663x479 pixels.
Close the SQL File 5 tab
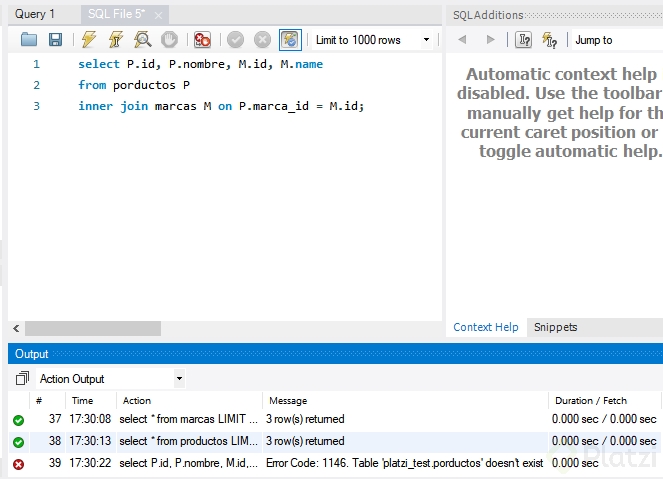[158, 16]
